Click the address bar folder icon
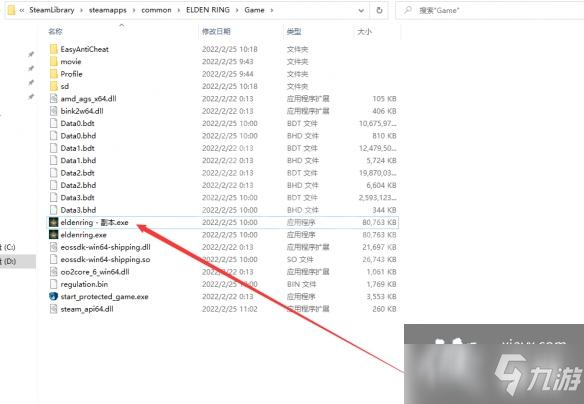 (x=12, y=10)
